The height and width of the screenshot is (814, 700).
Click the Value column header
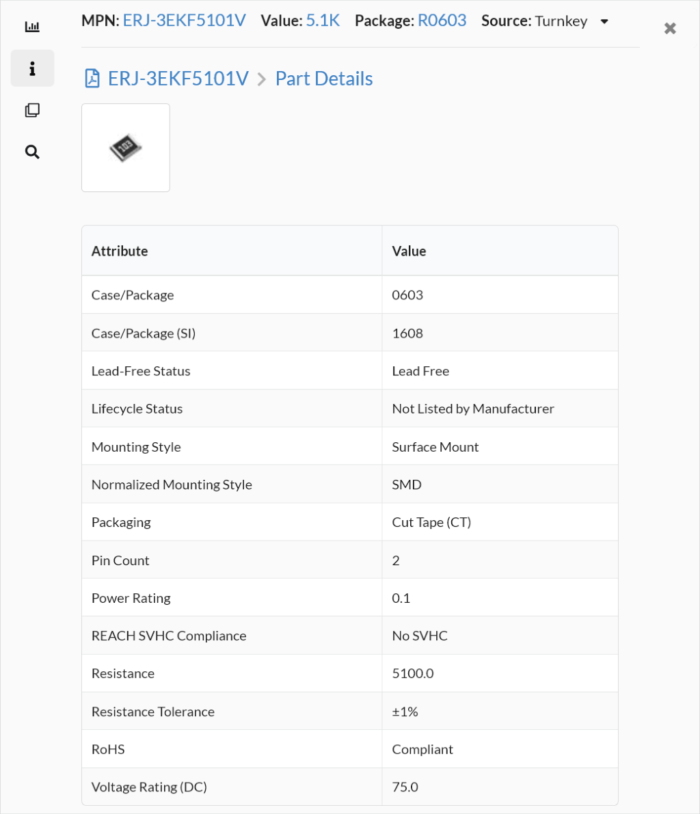click(409, 251)
